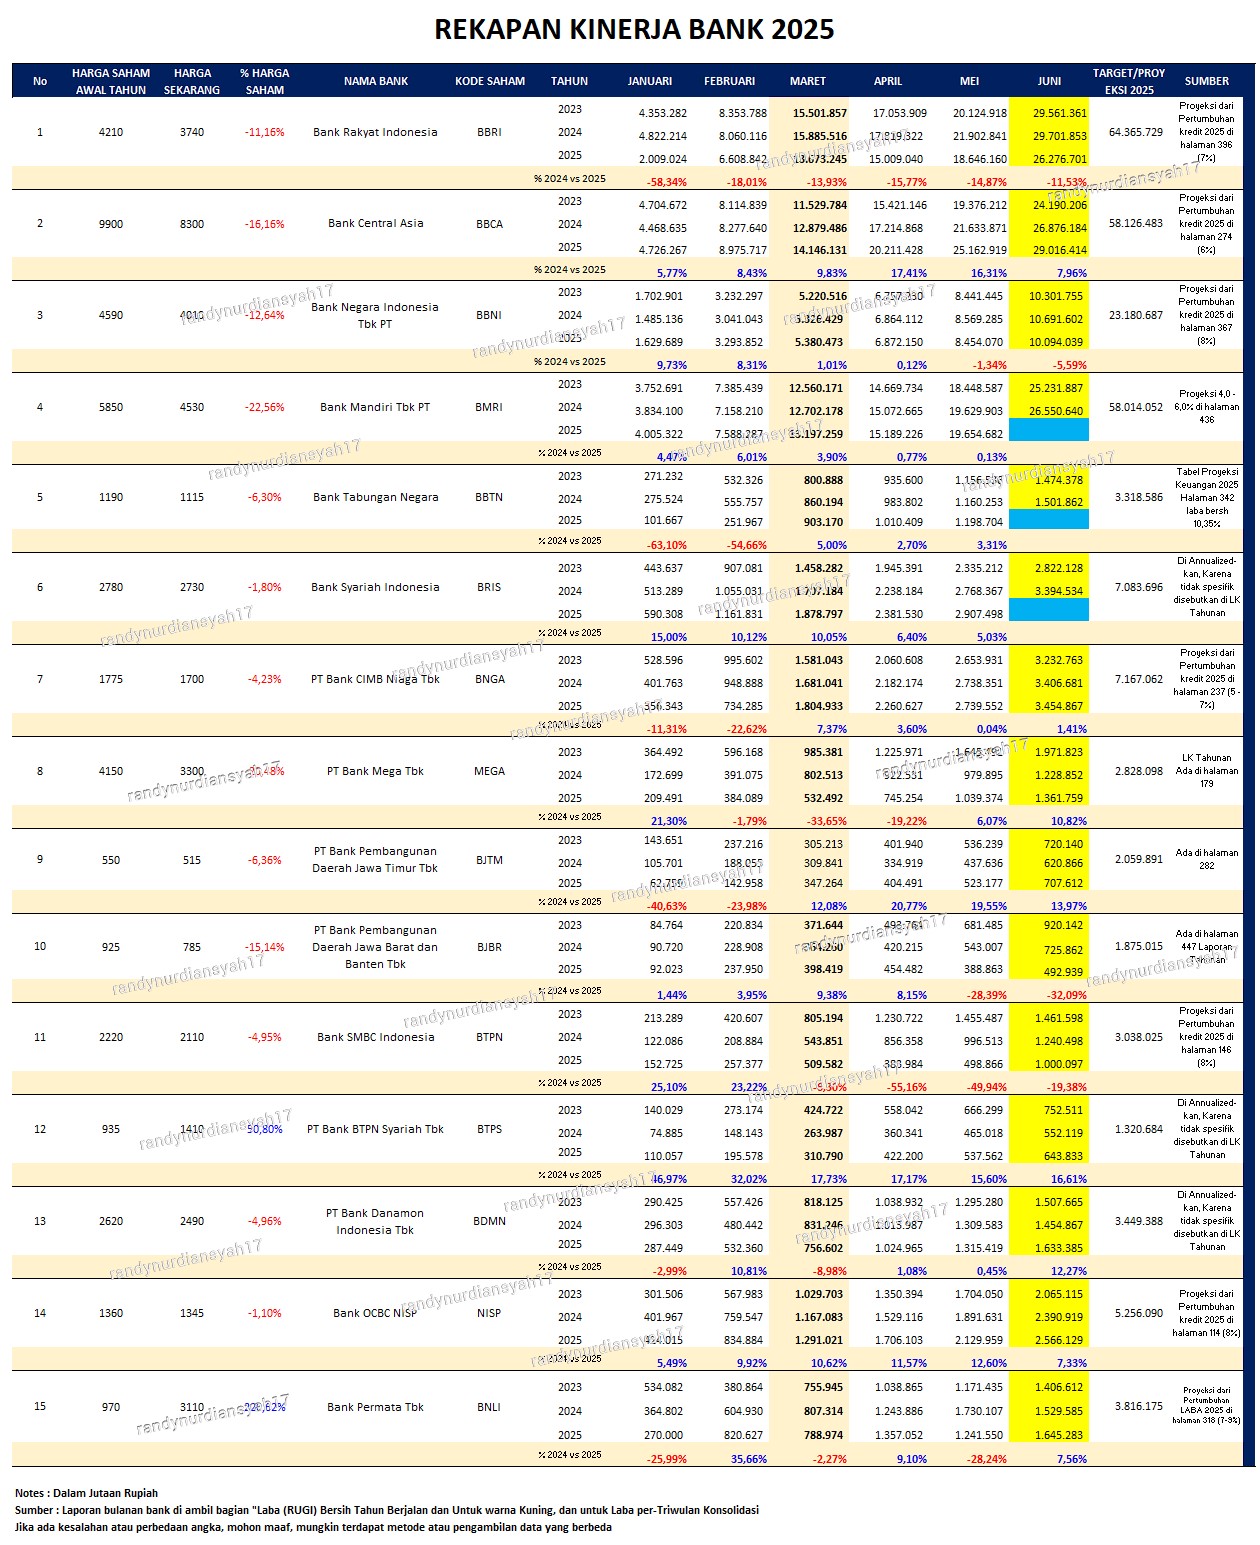Click the "MARET" column header
Image resolution: width=1260 pixels, height=1545 pixels.
(808, 81)
